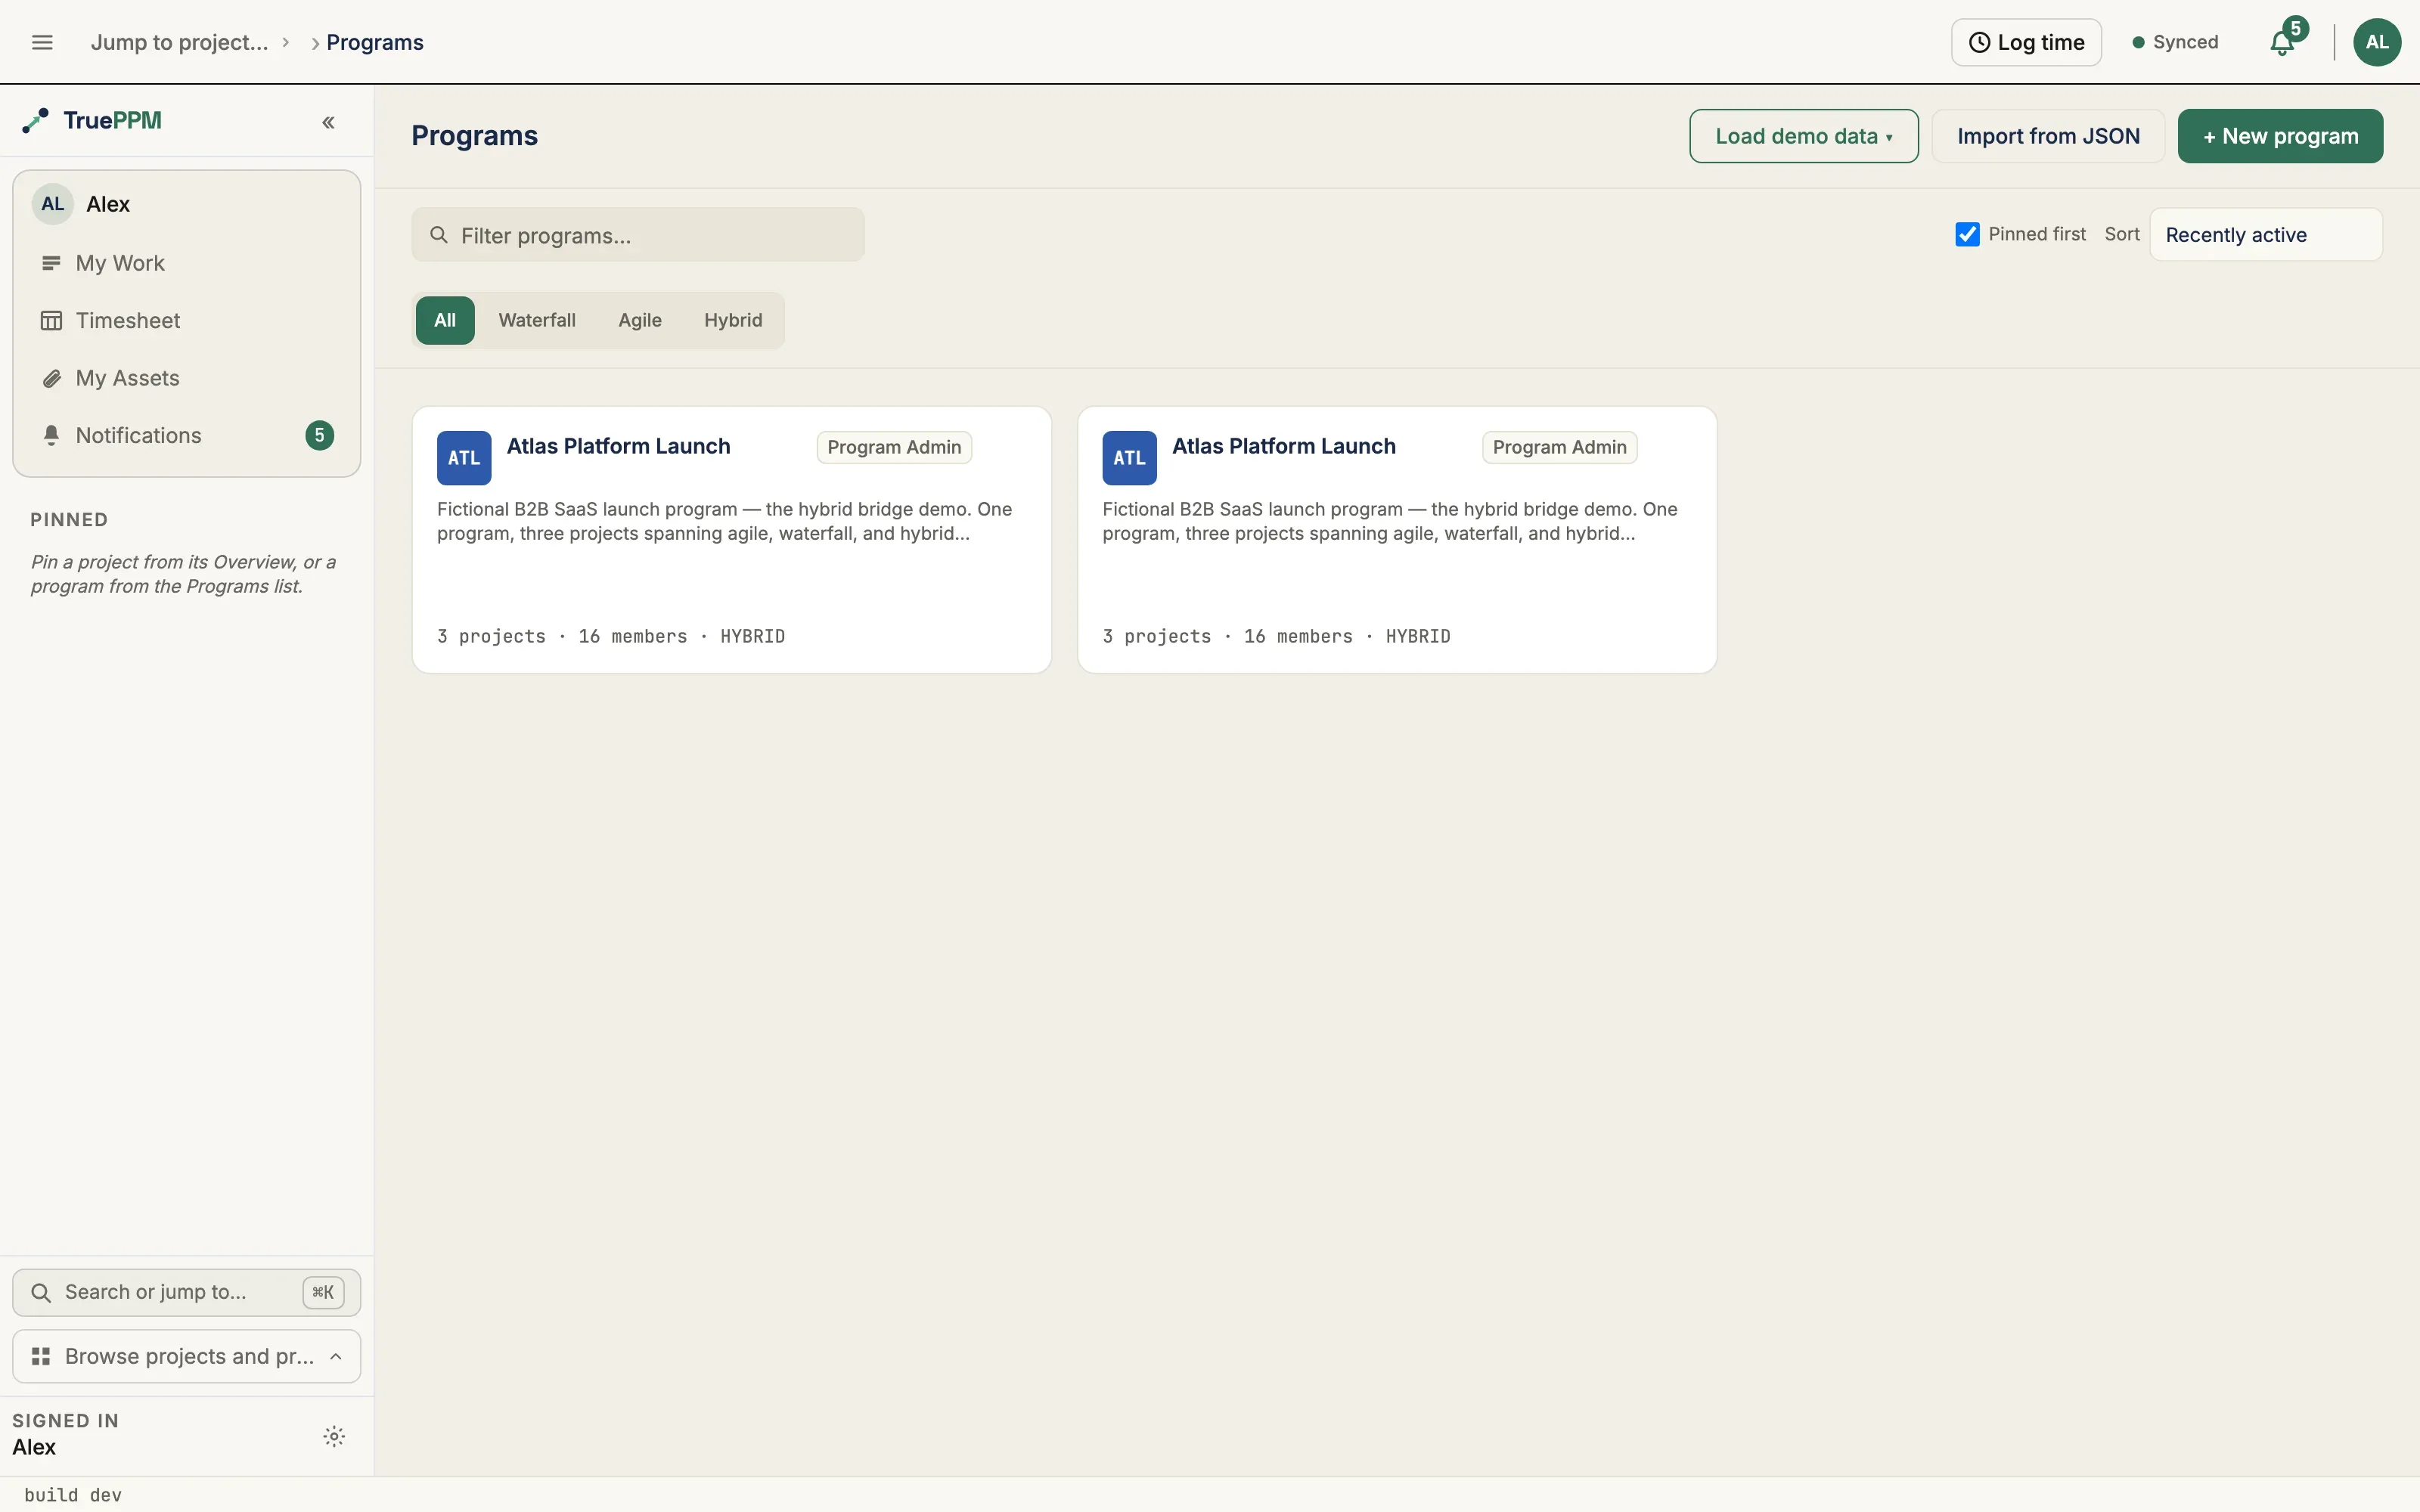Open My Assets in the sidebar
This screenshot has width=2420, height=1512.
[186, 378]
